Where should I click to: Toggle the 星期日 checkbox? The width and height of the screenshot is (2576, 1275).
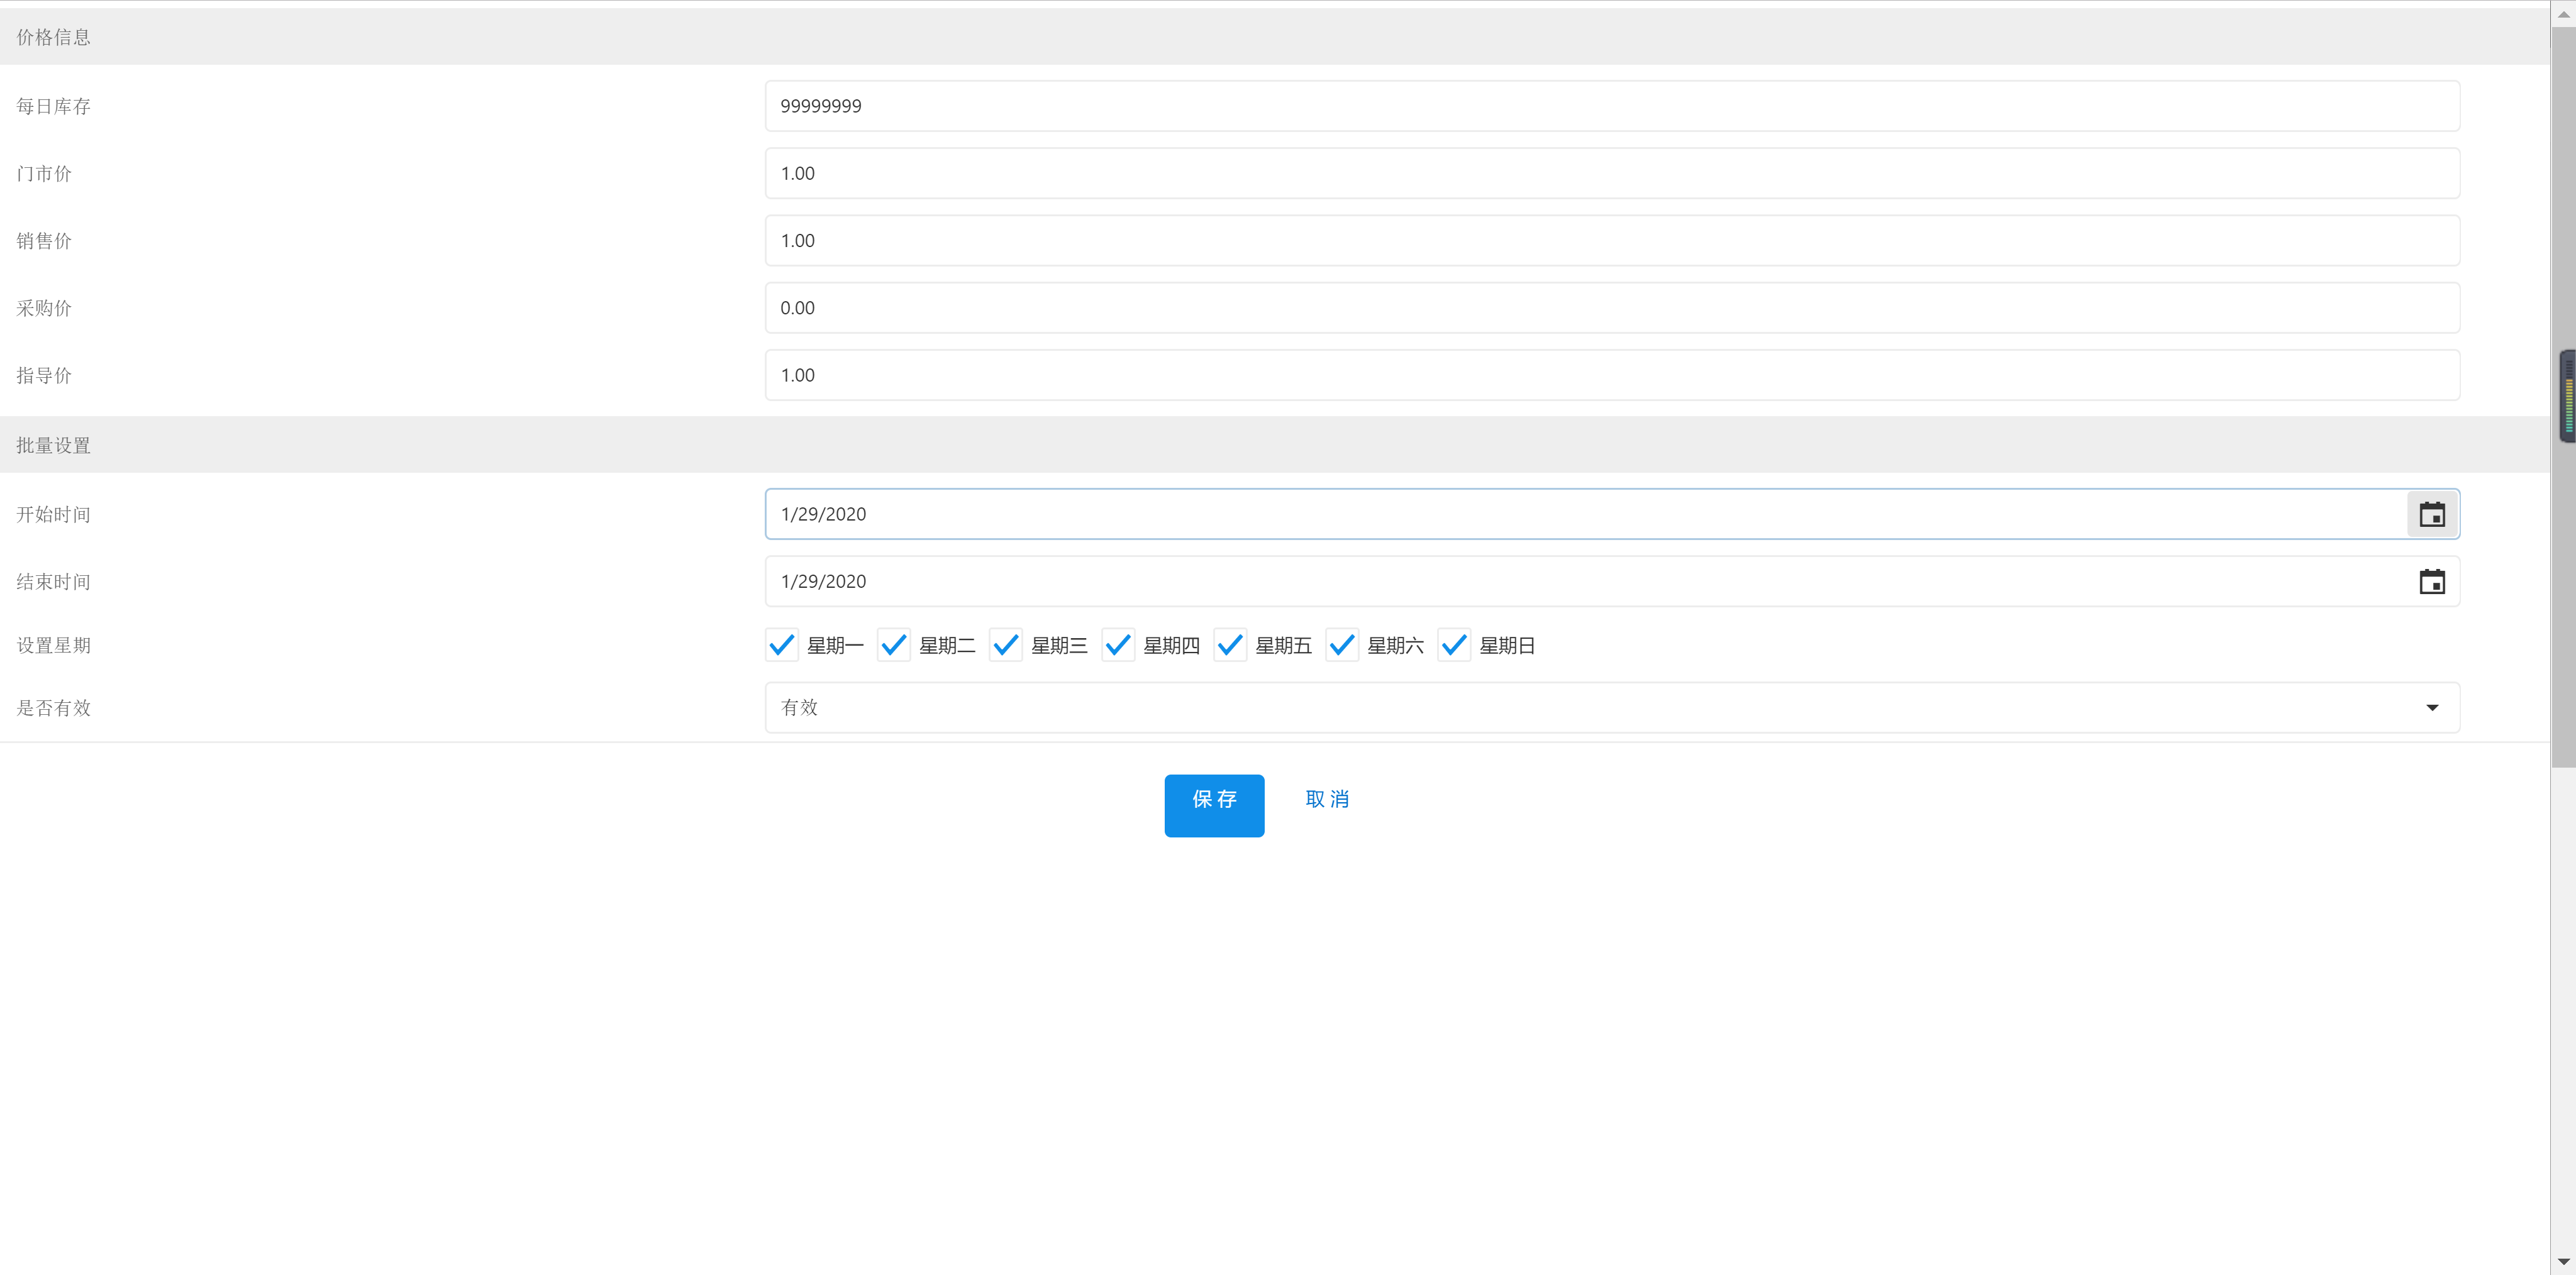pos(1454,645)
